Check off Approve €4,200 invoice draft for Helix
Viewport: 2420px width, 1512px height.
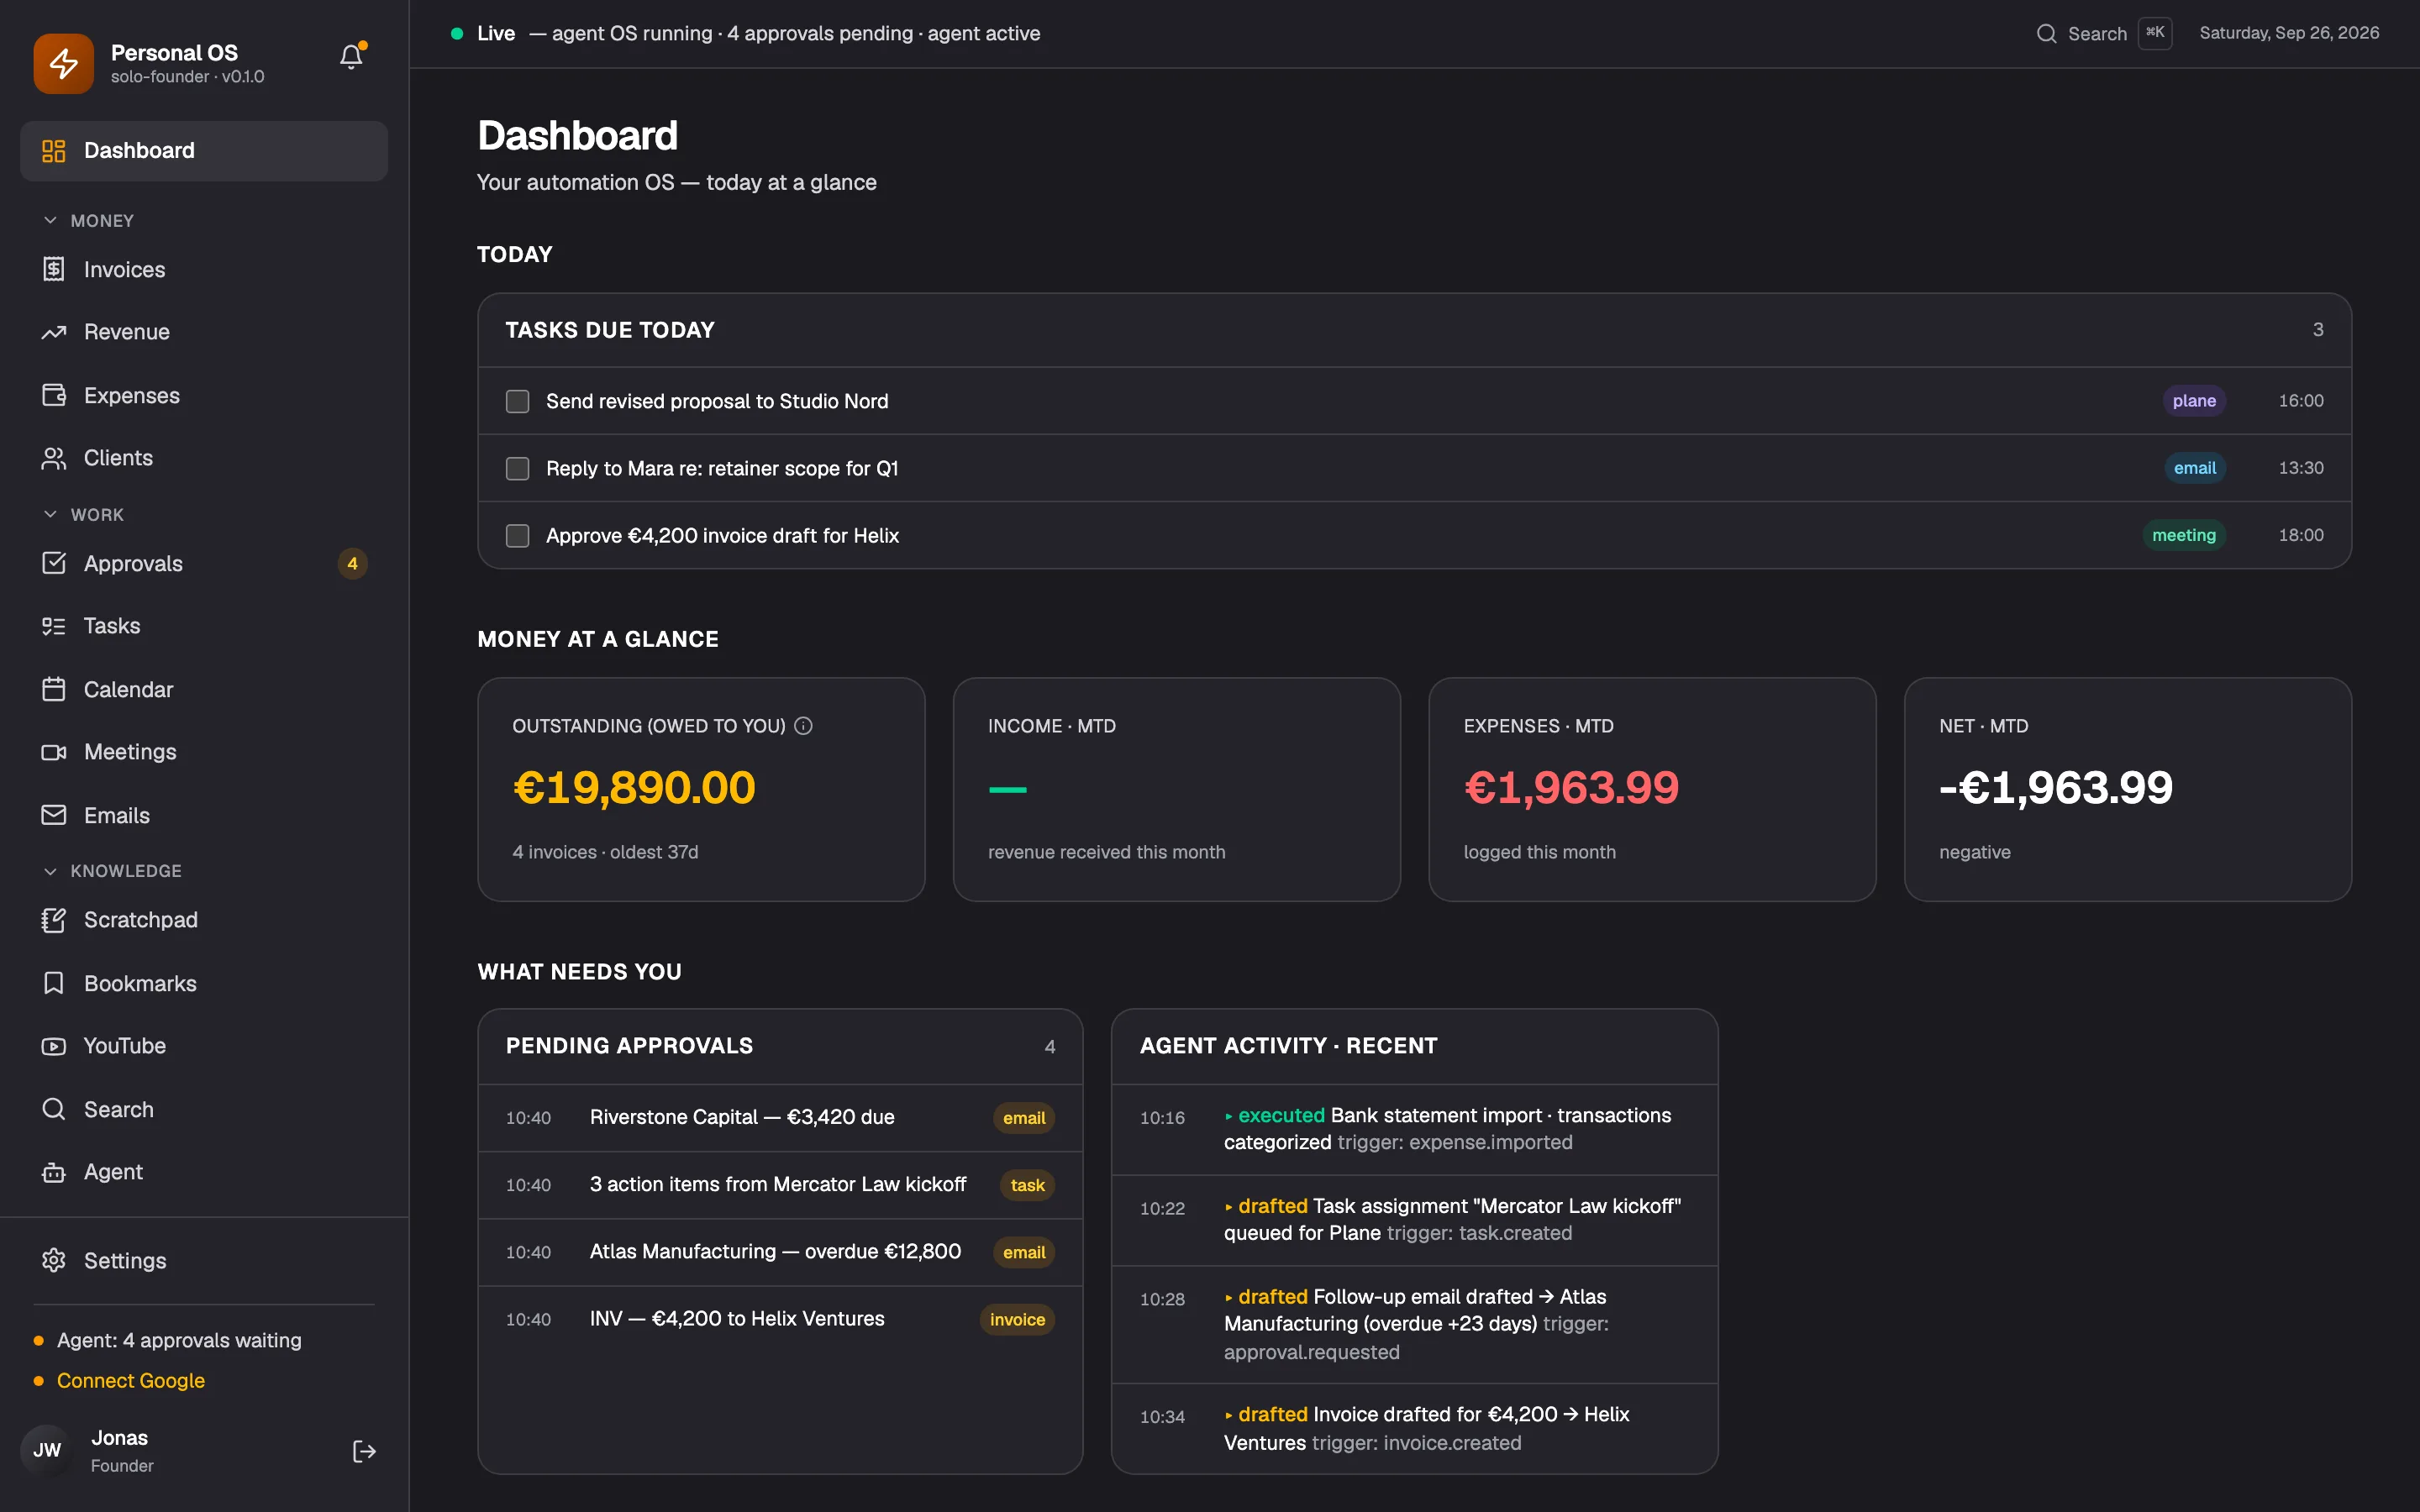point(517,535)
